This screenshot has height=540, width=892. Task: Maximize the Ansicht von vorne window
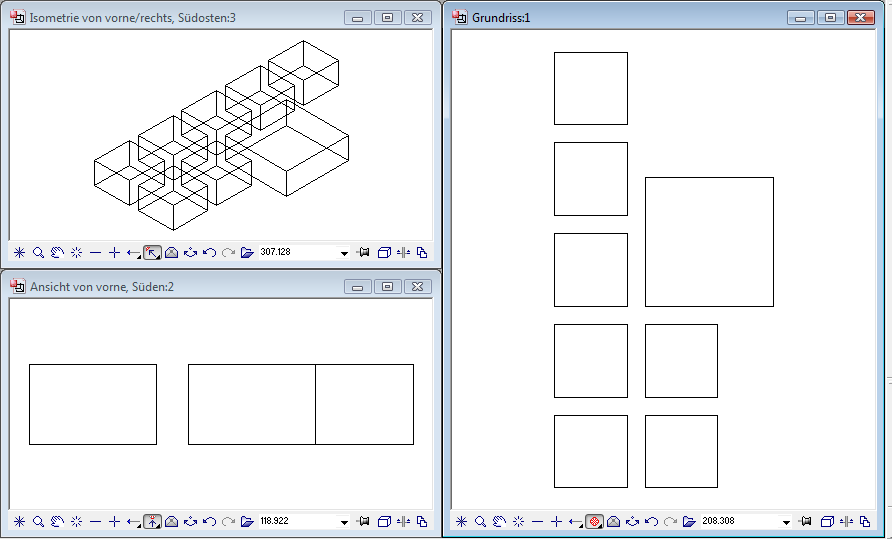tap(387, 286)
